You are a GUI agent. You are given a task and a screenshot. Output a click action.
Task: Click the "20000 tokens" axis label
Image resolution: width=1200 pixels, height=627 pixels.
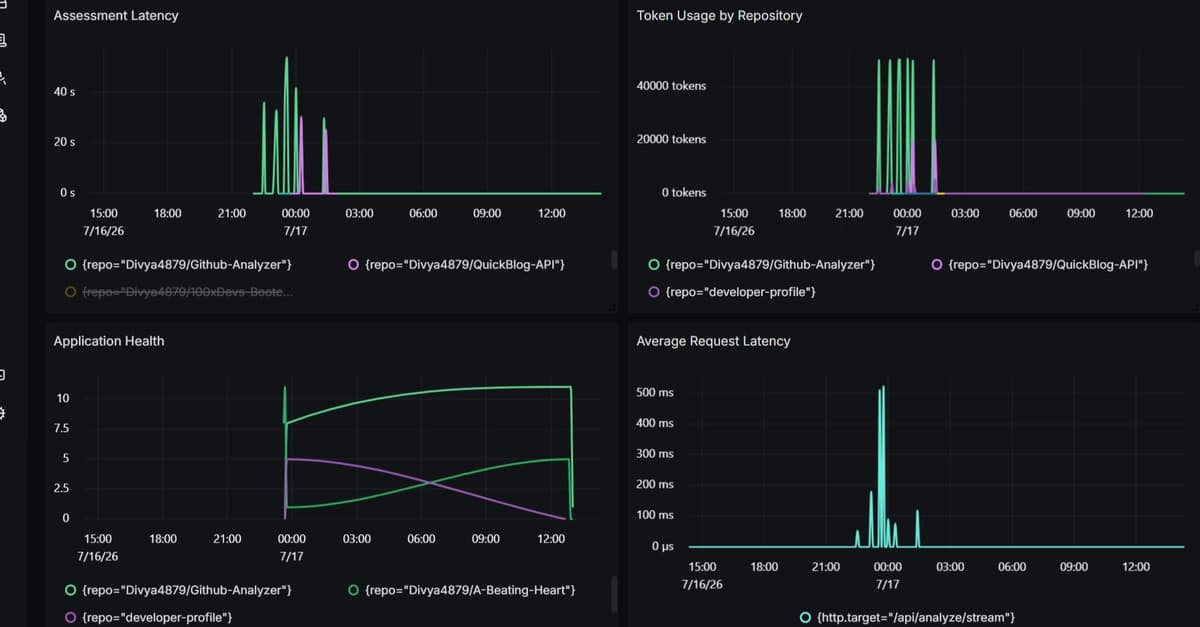671,140
